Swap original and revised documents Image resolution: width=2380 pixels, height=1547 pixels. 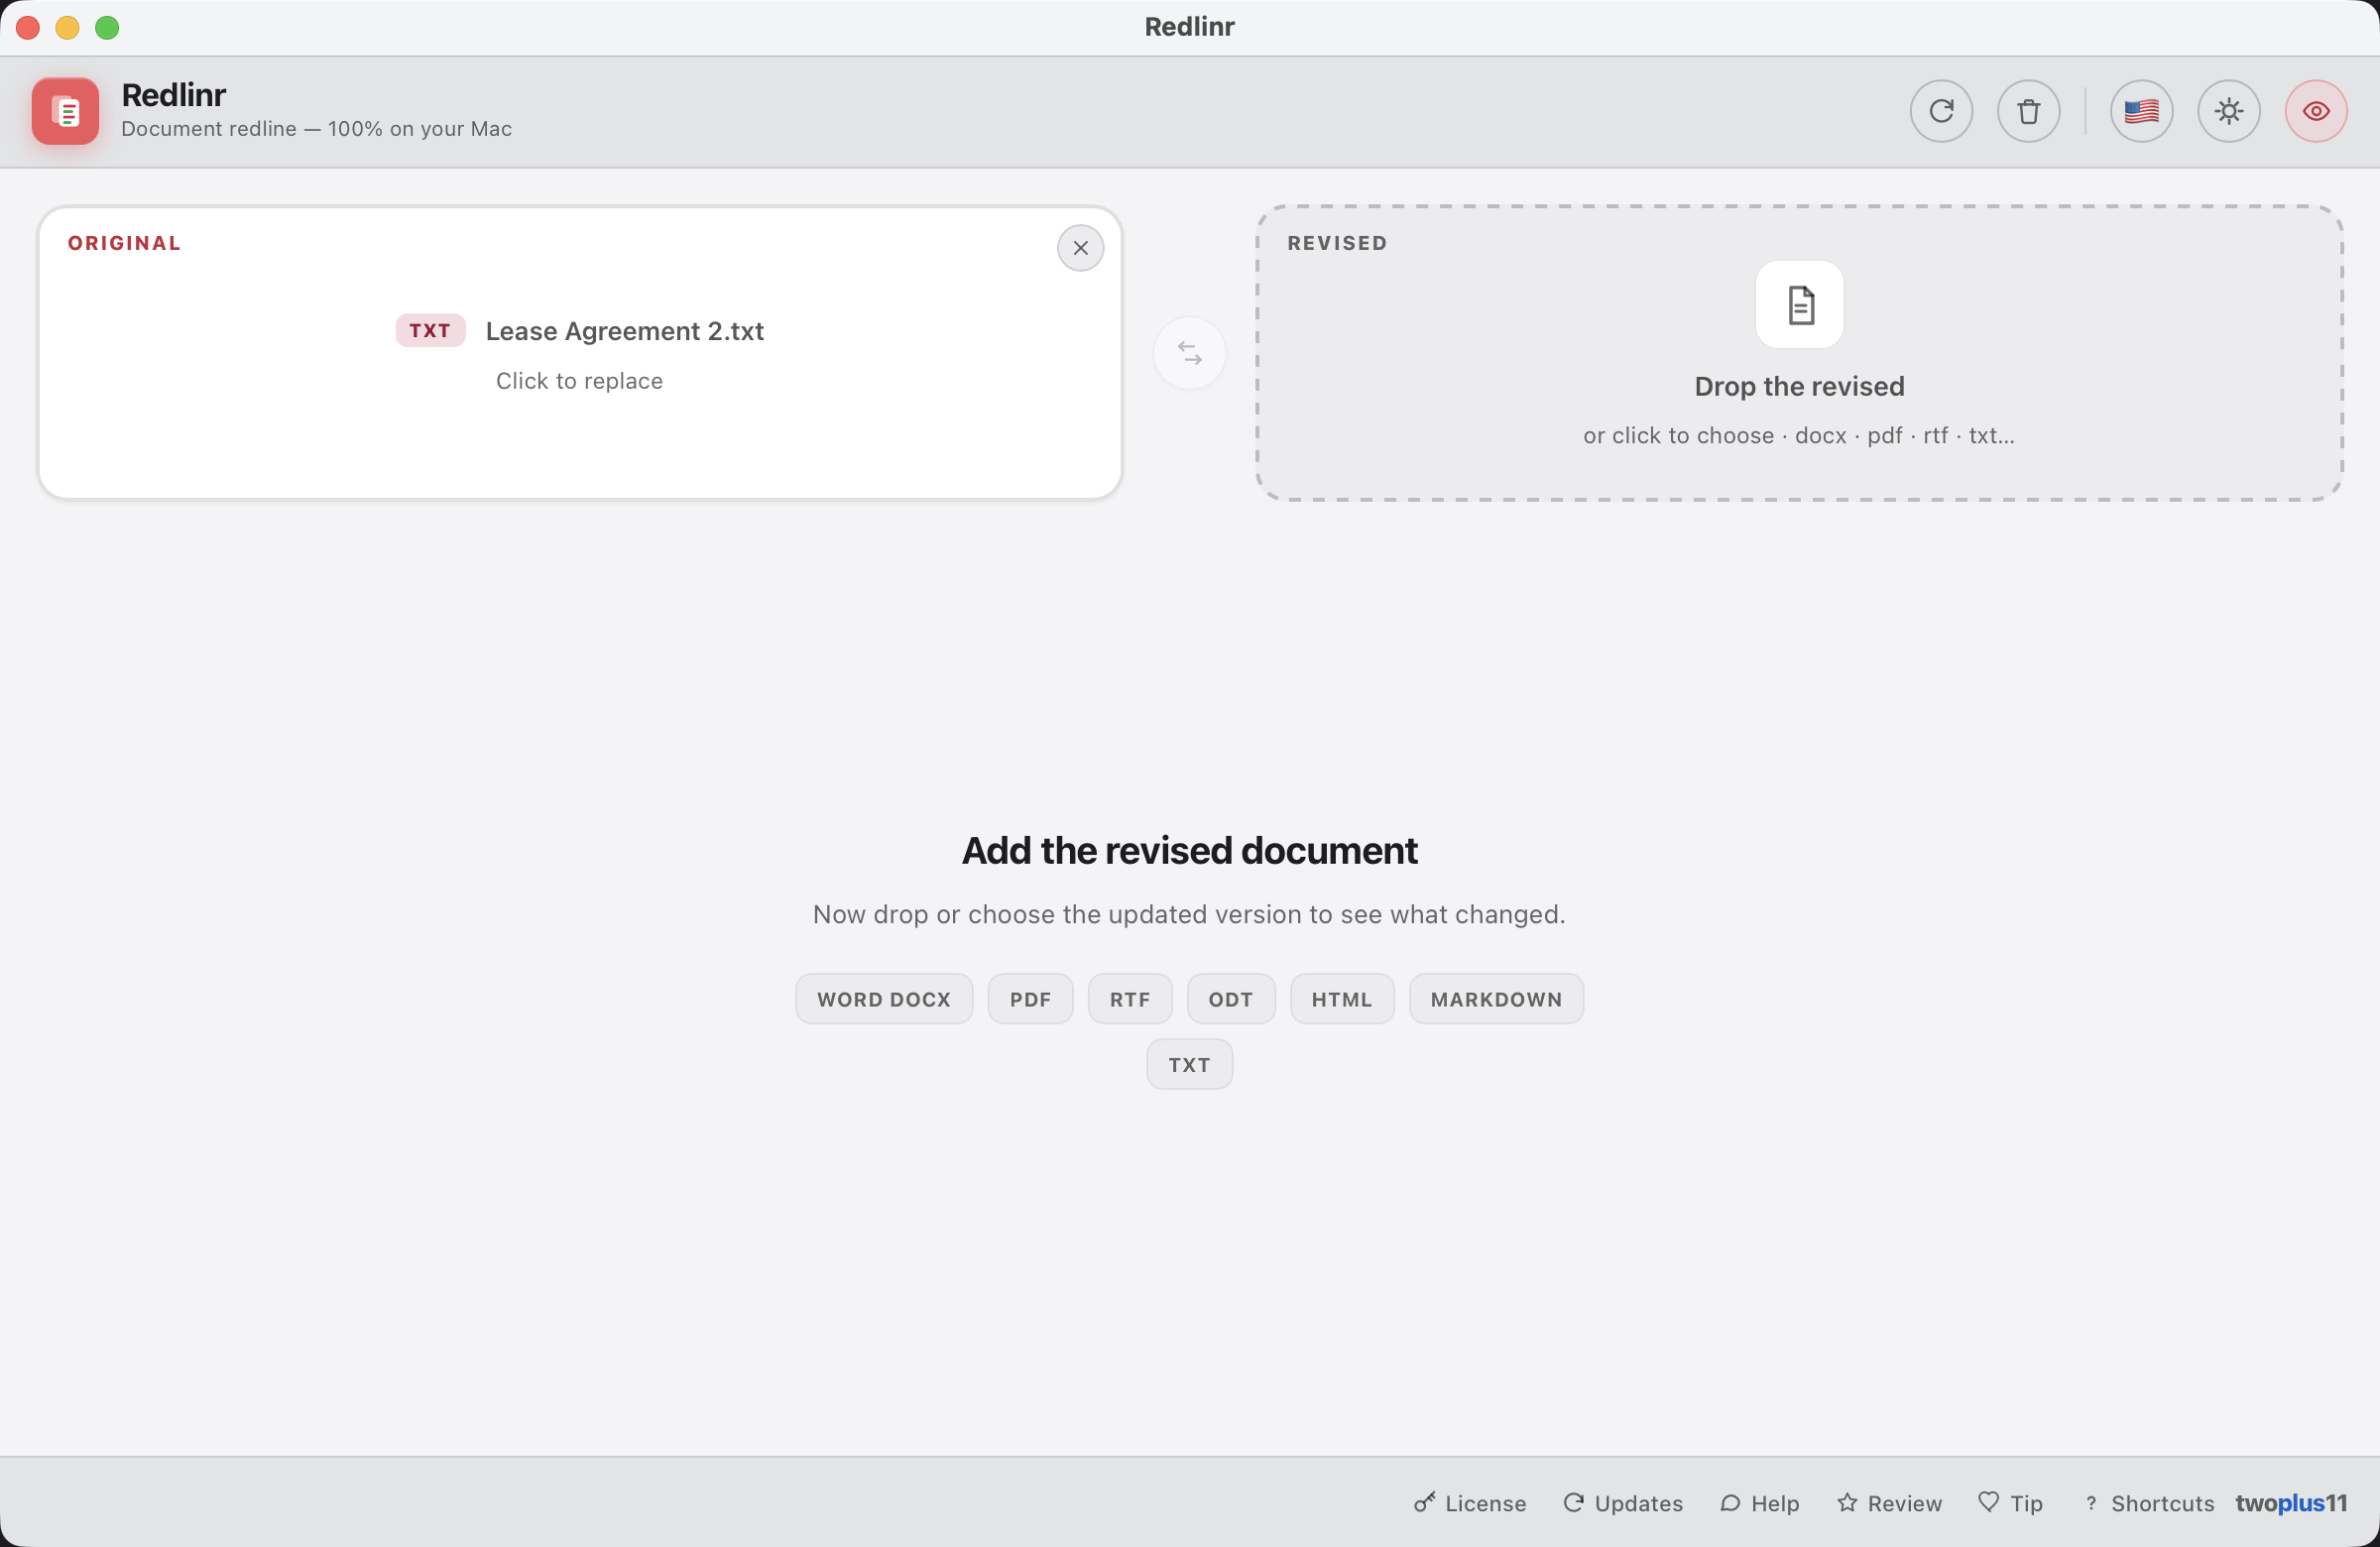(x=1190, y=353)
